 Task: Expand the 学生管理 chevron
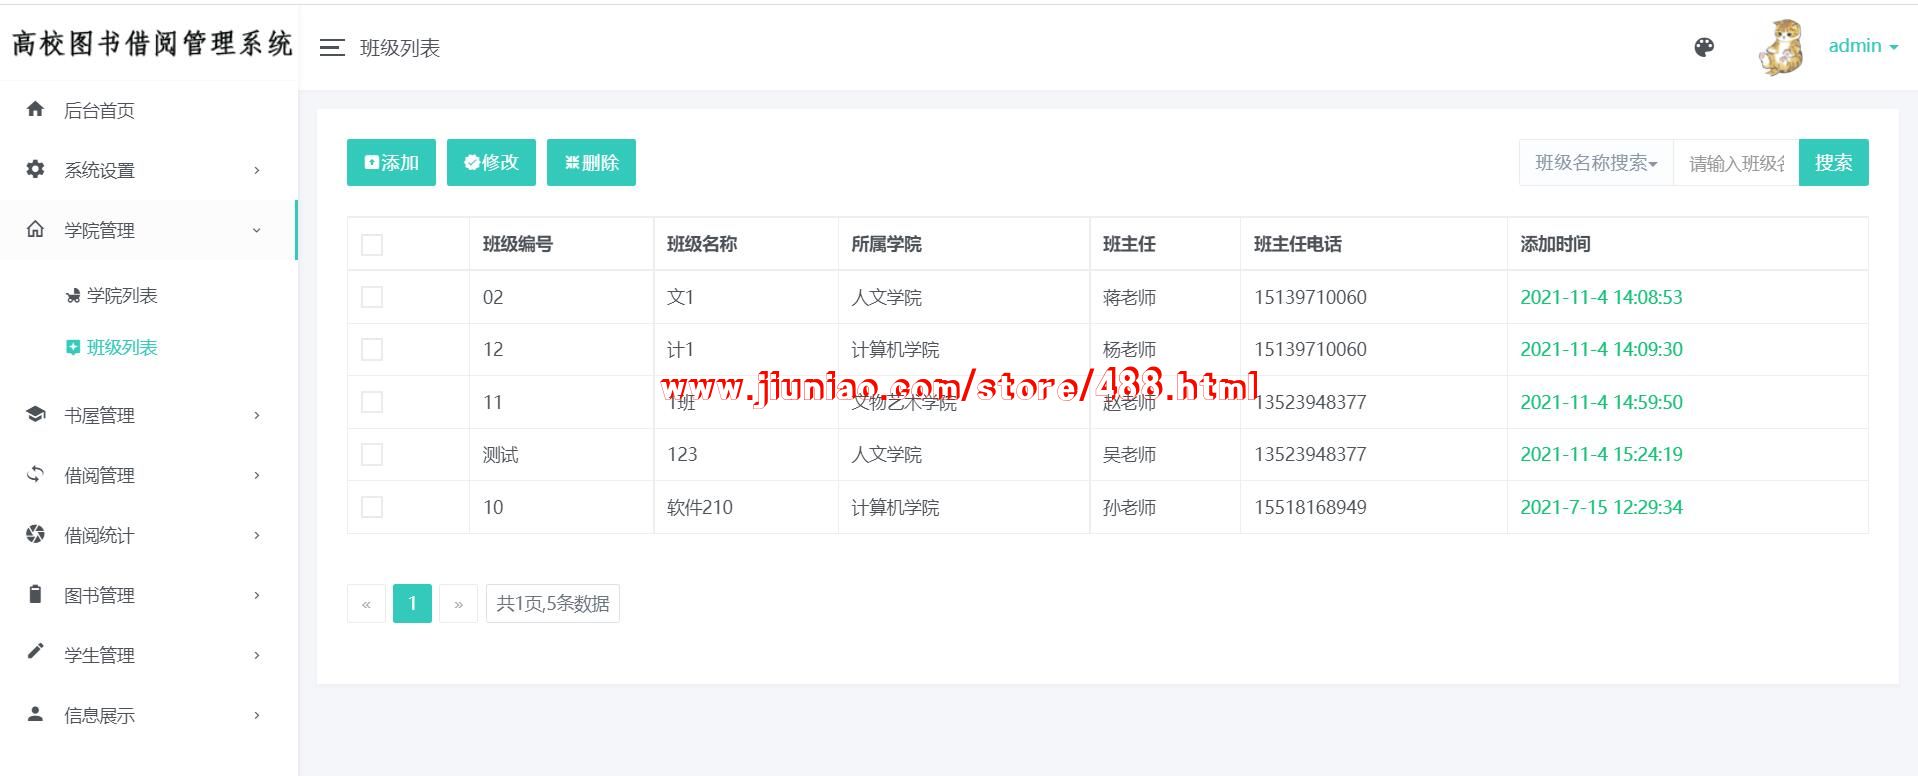(257, 655)
